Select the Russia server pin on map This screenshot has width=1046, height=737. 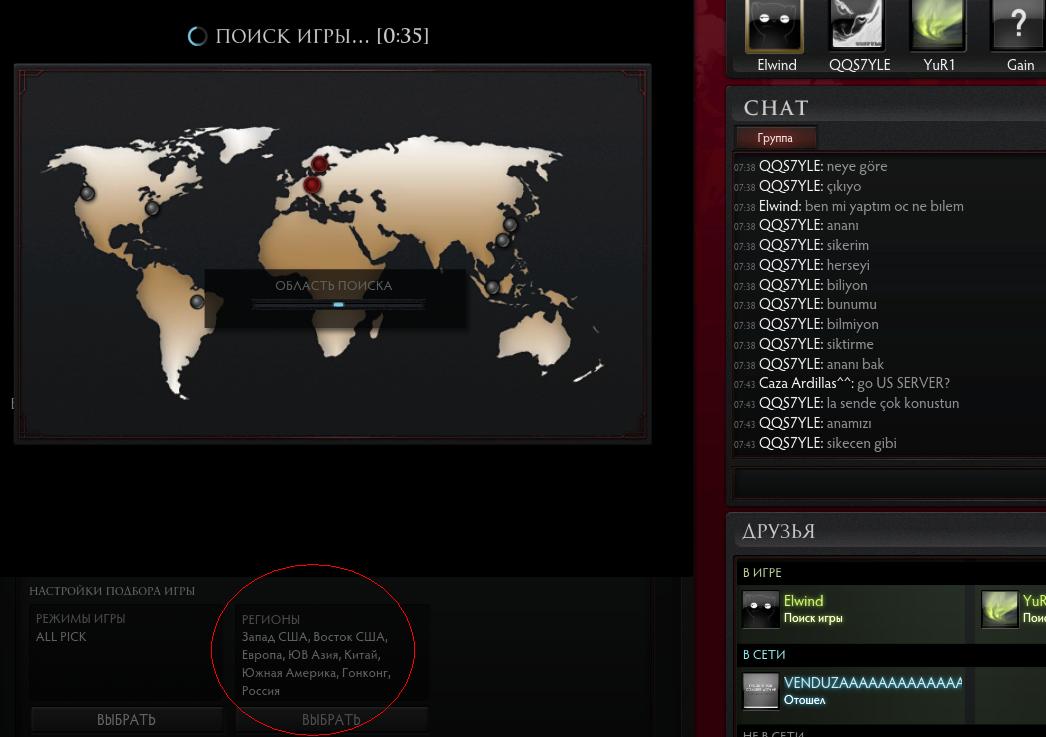(320, 163)
